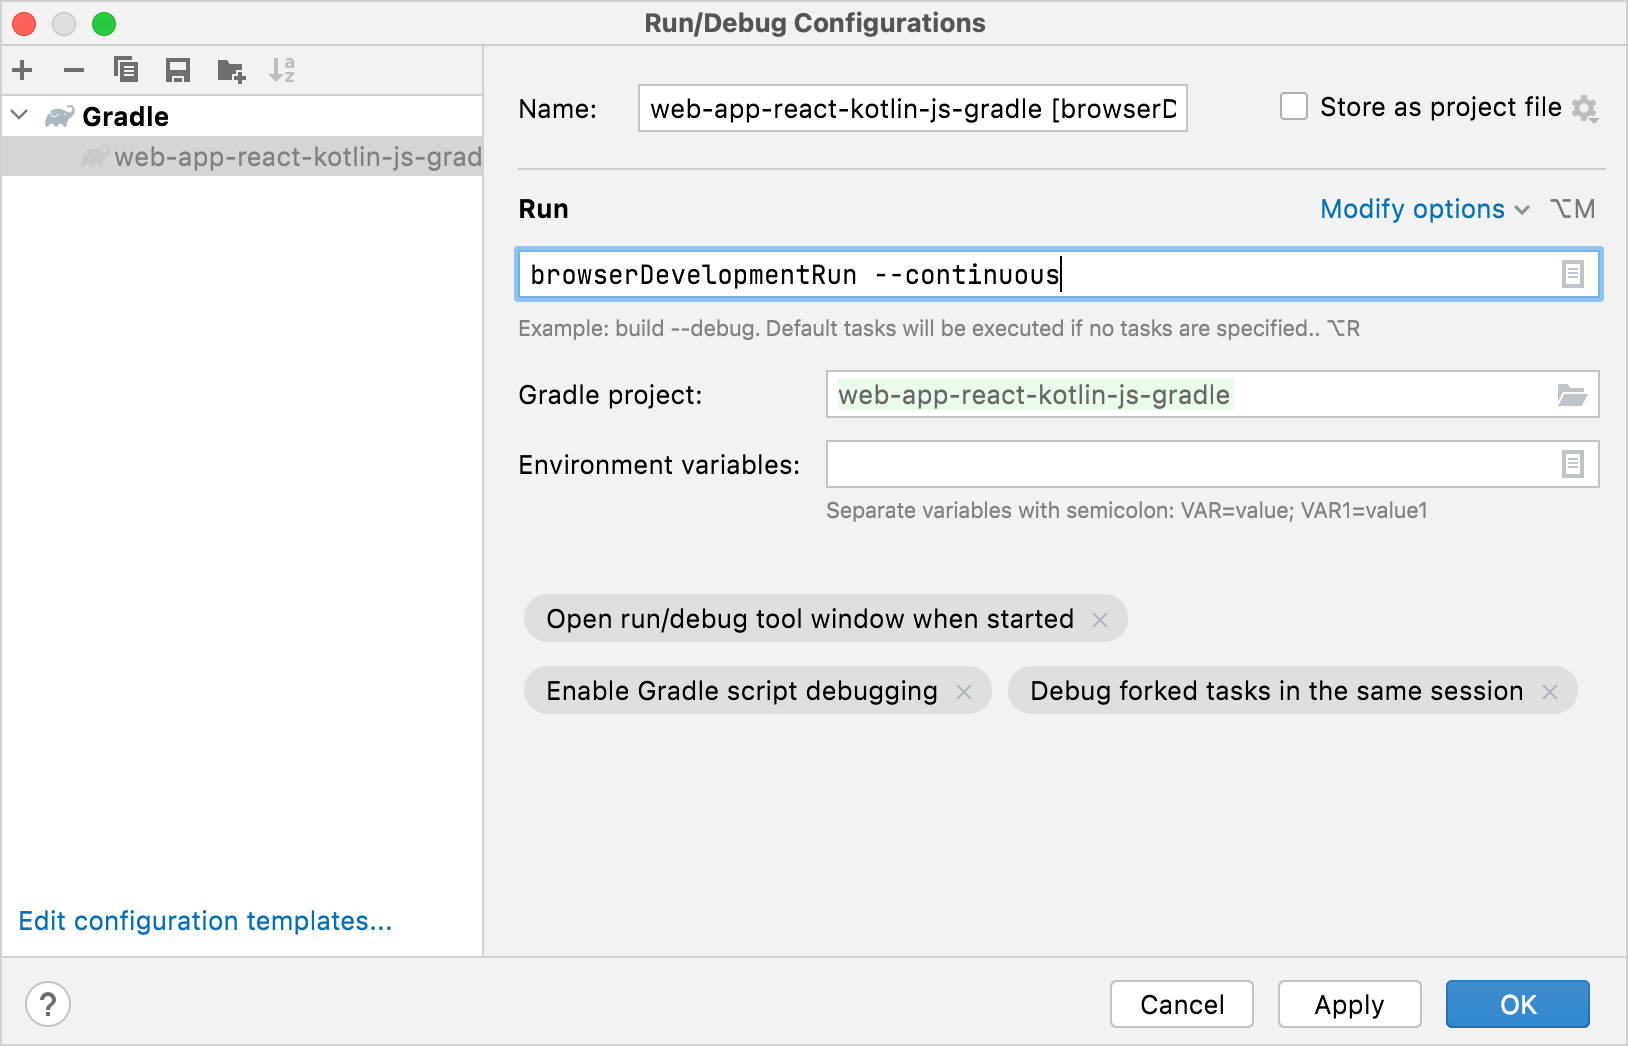The height and width of the screenshot is (1046, 1628).
Task: Sort configurations alphabetically
Action: 283,70
